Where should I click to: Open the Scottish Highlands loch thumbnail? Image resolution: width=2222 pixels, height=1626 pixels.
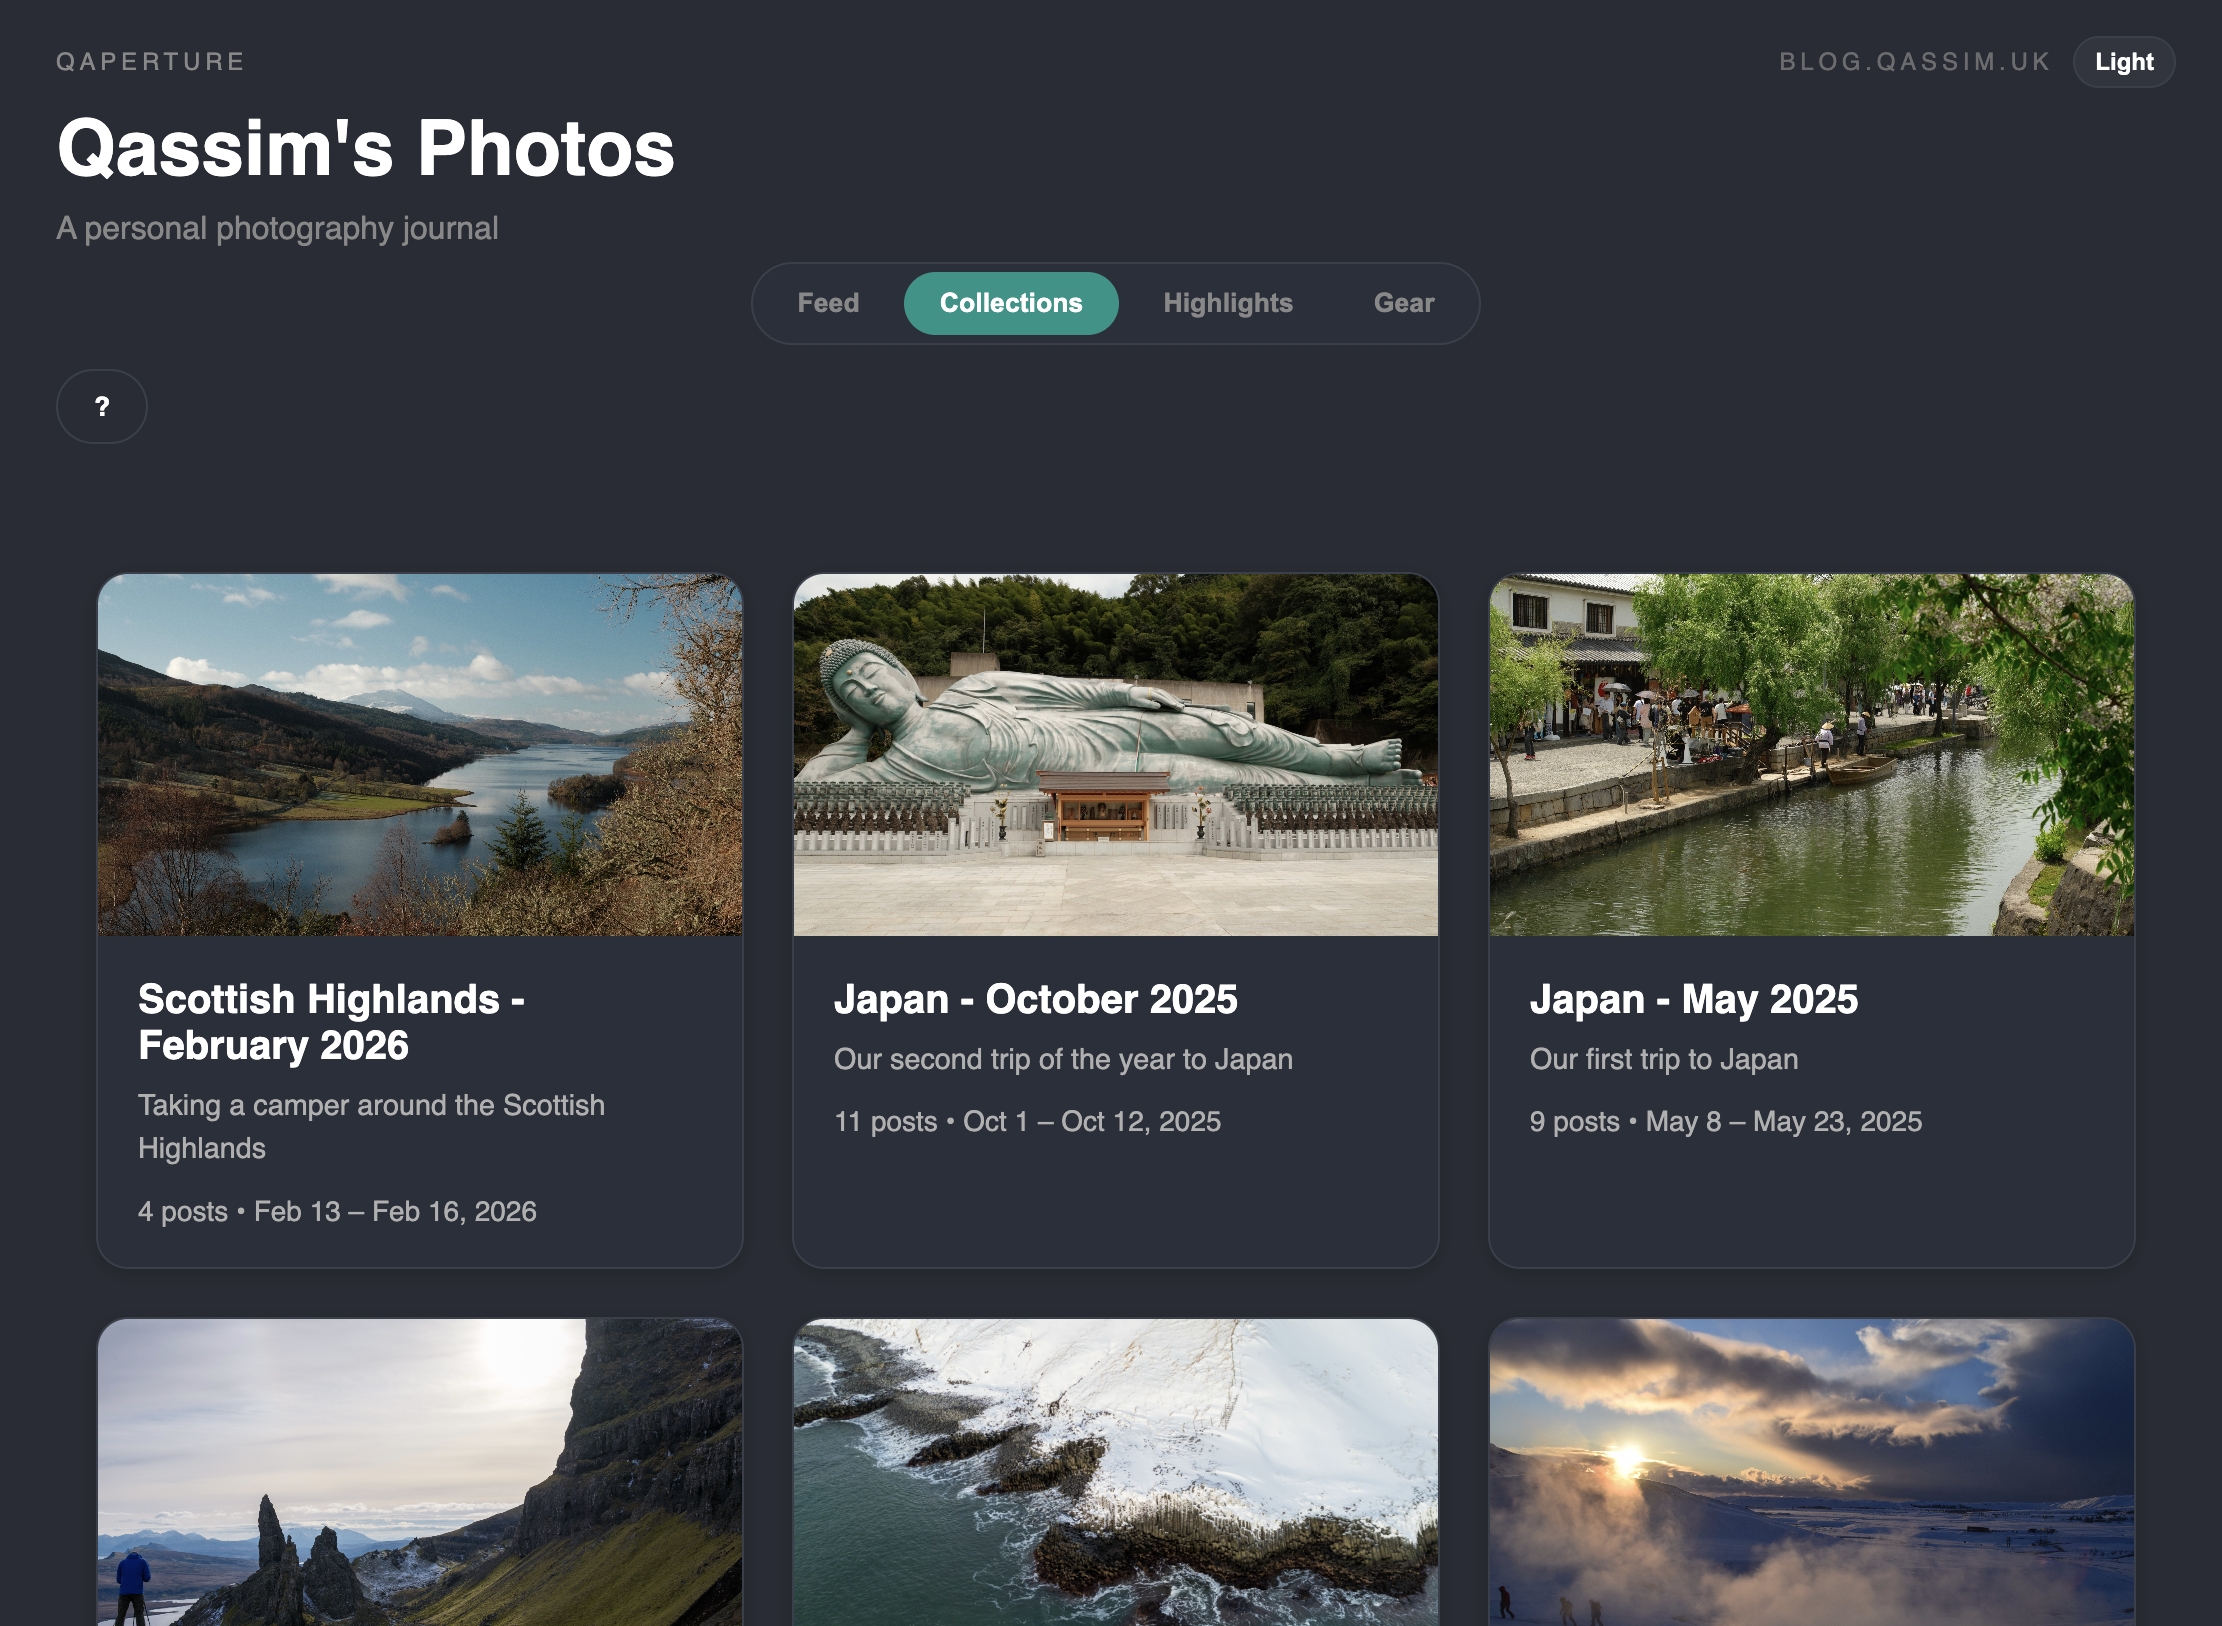pyautogui.click(x=420, y=755)
